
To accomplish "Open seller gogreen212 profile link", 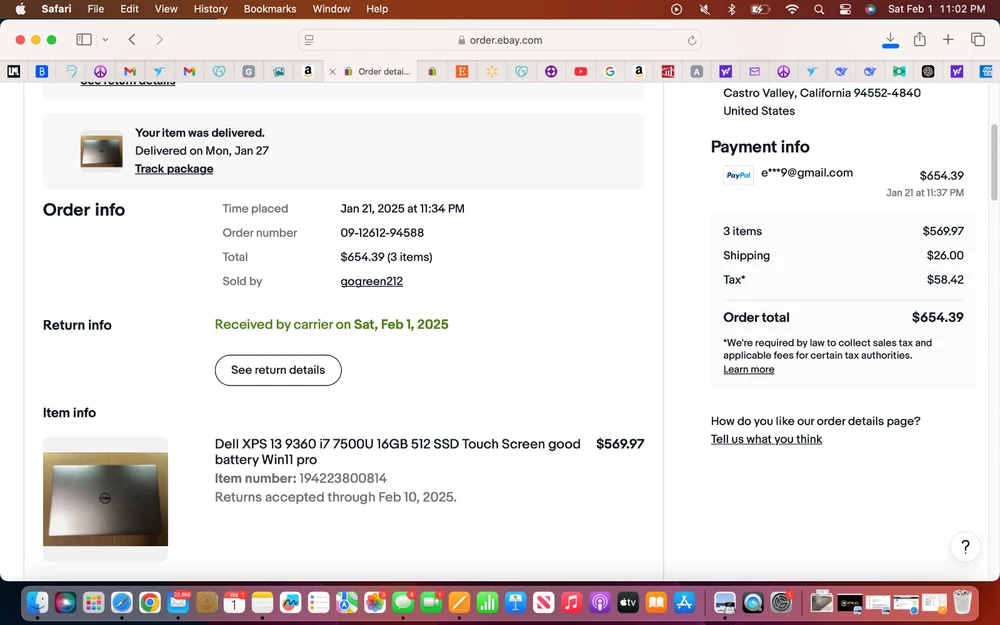I will pyautogui.click(x=371, y=282).
